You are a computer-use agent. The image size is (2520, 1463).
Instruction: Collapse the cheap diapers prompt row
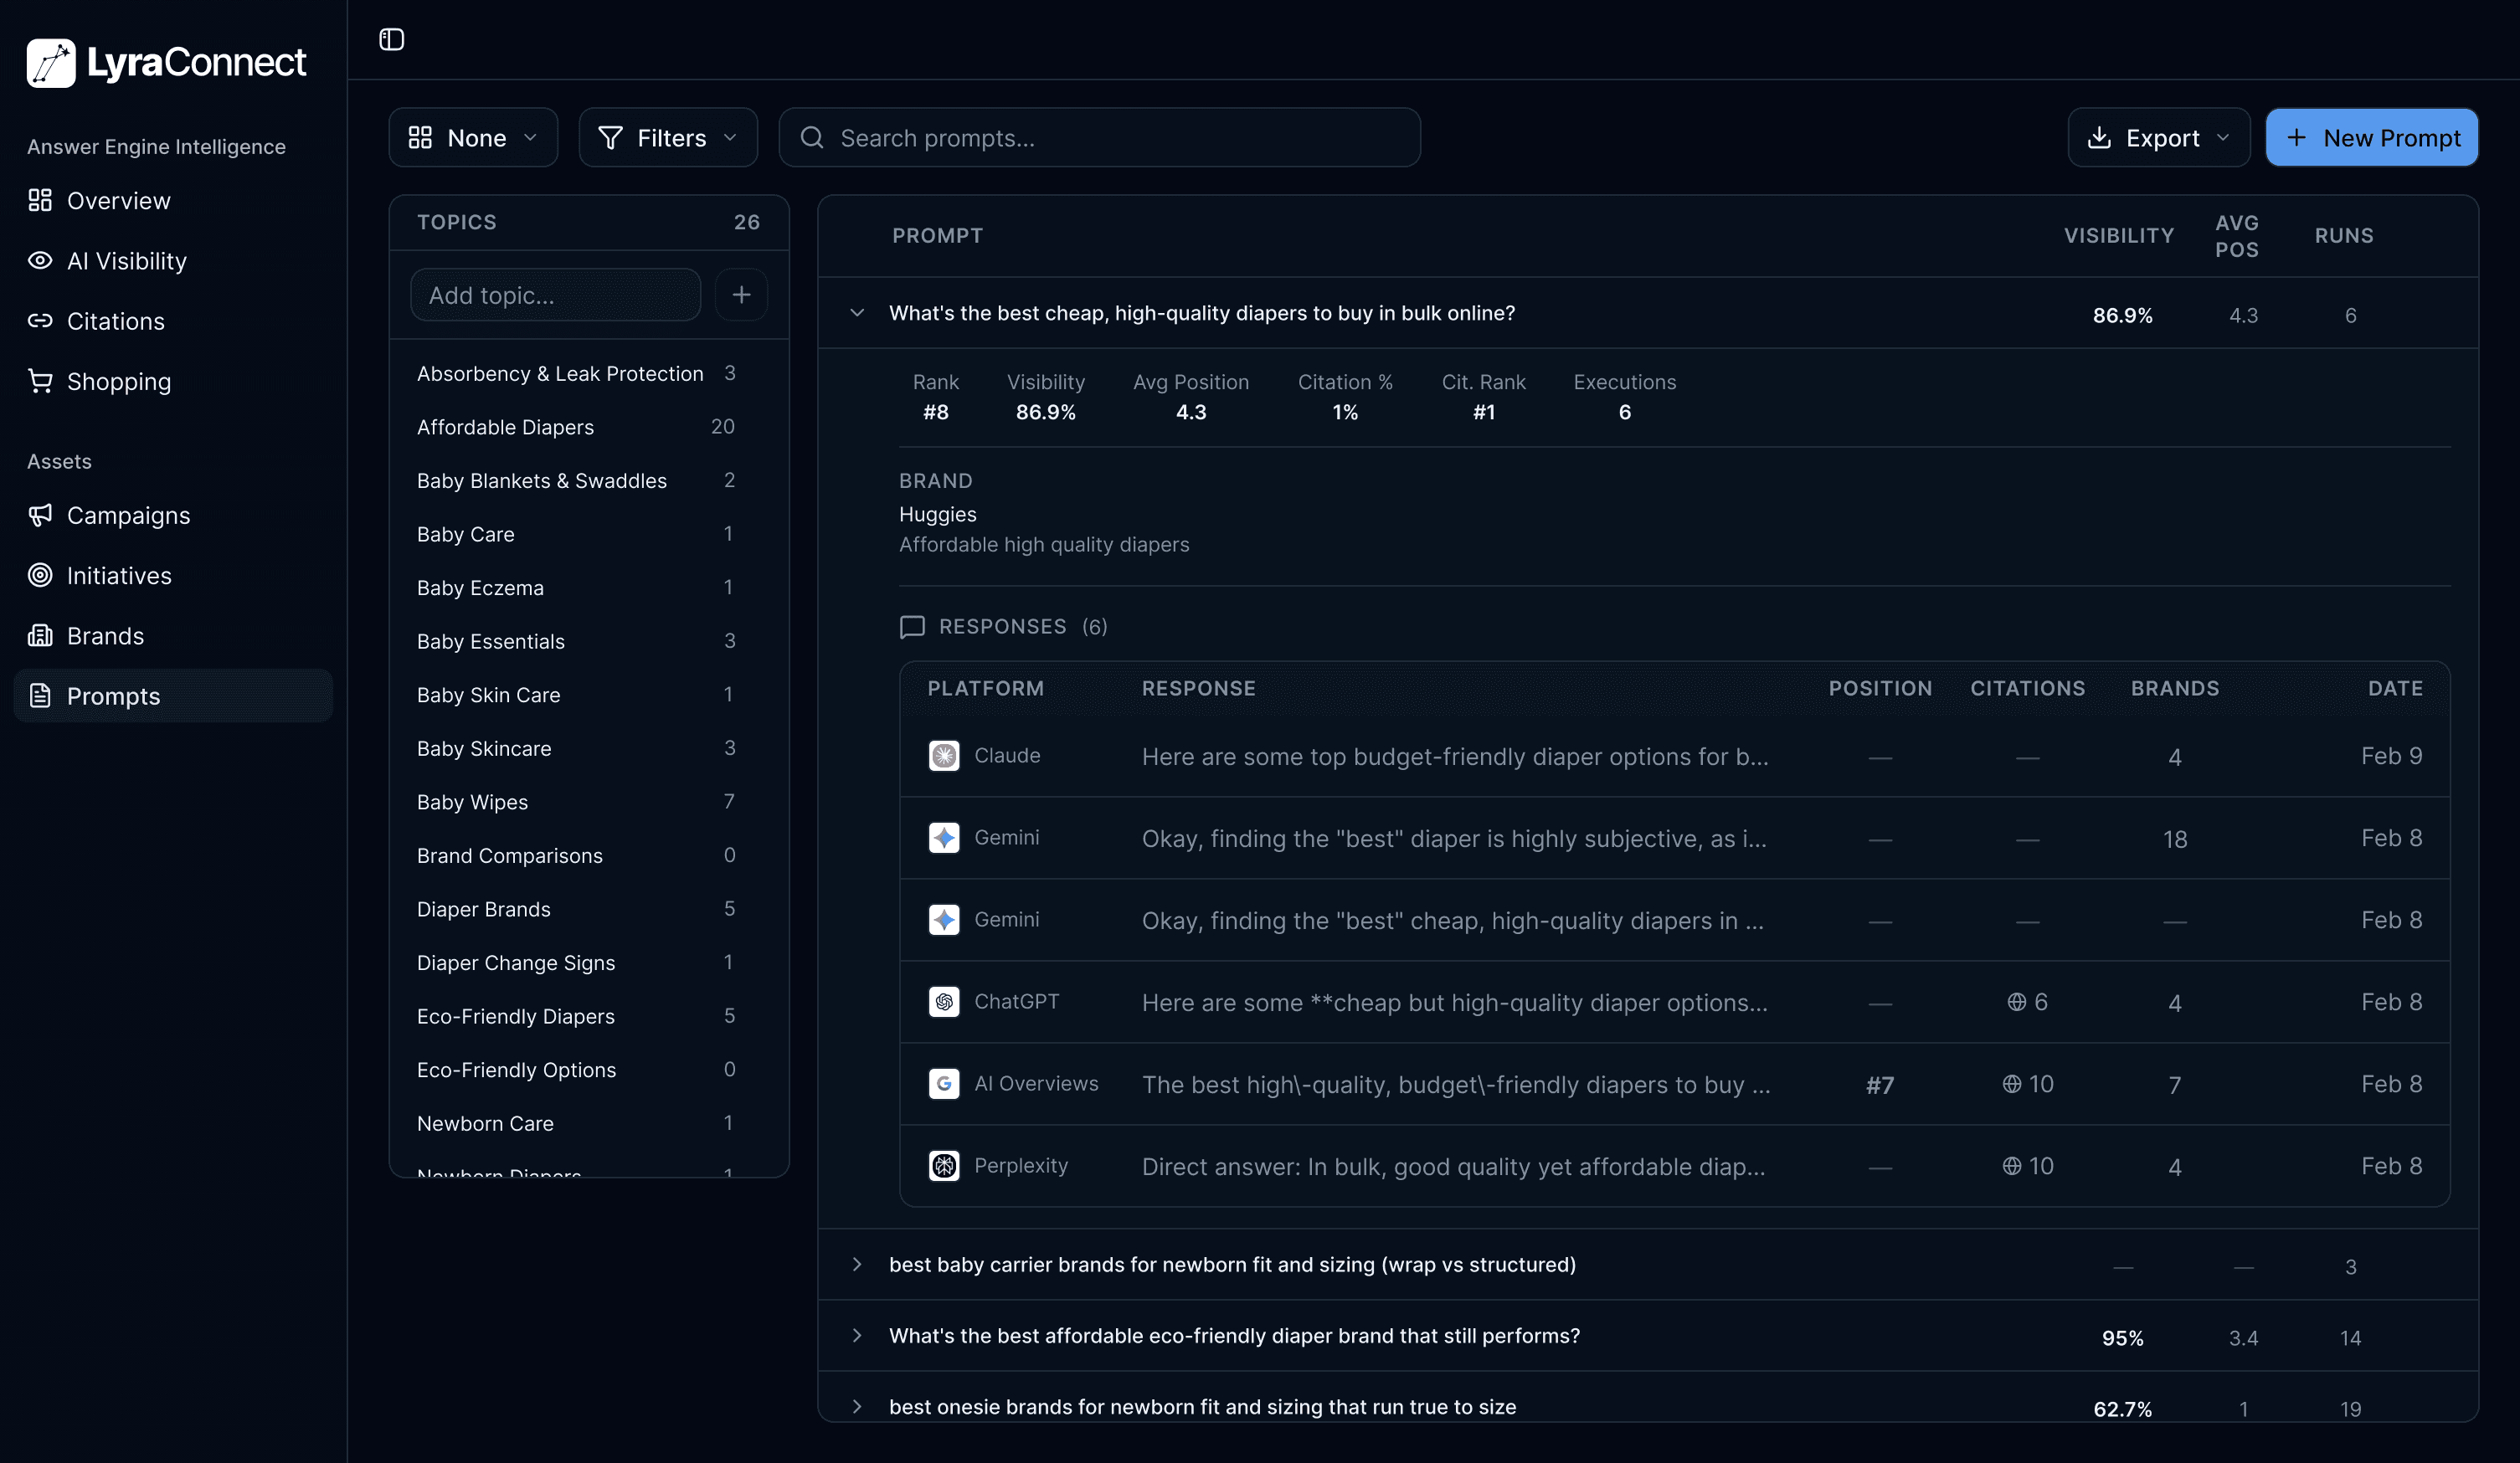pyautogui.click(x=857, y=312)
